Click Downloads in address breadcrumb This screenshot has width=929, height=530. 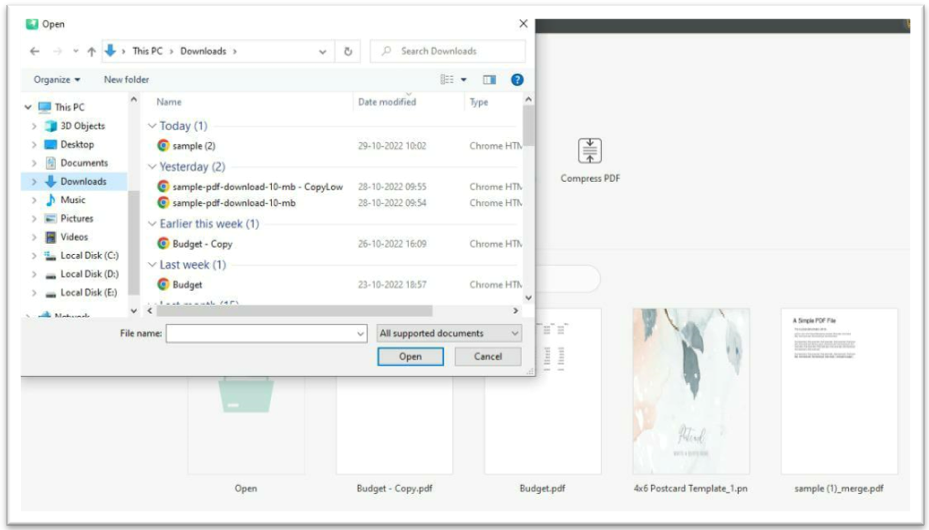coord(203,52)
